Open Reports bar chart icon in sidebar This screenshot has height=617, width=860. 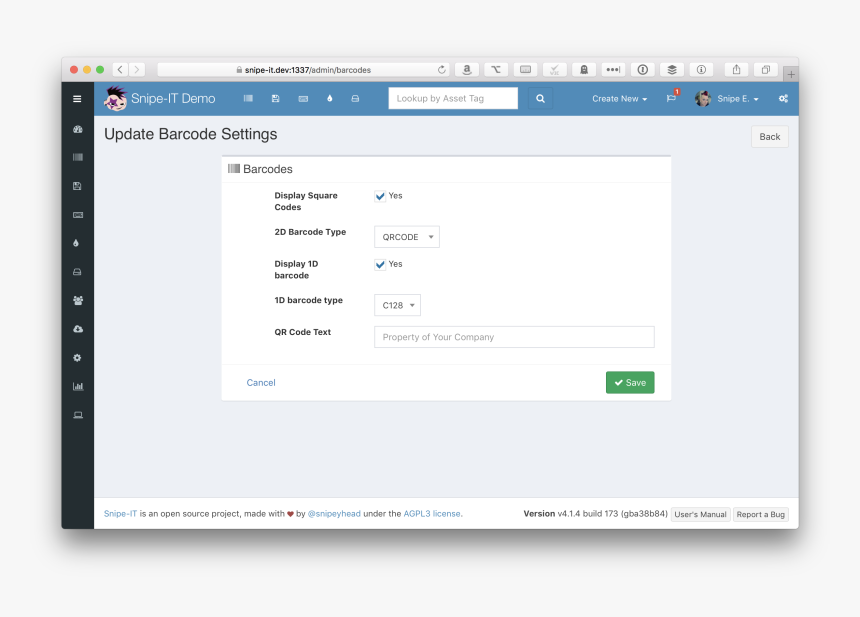[x=78, y=386]
